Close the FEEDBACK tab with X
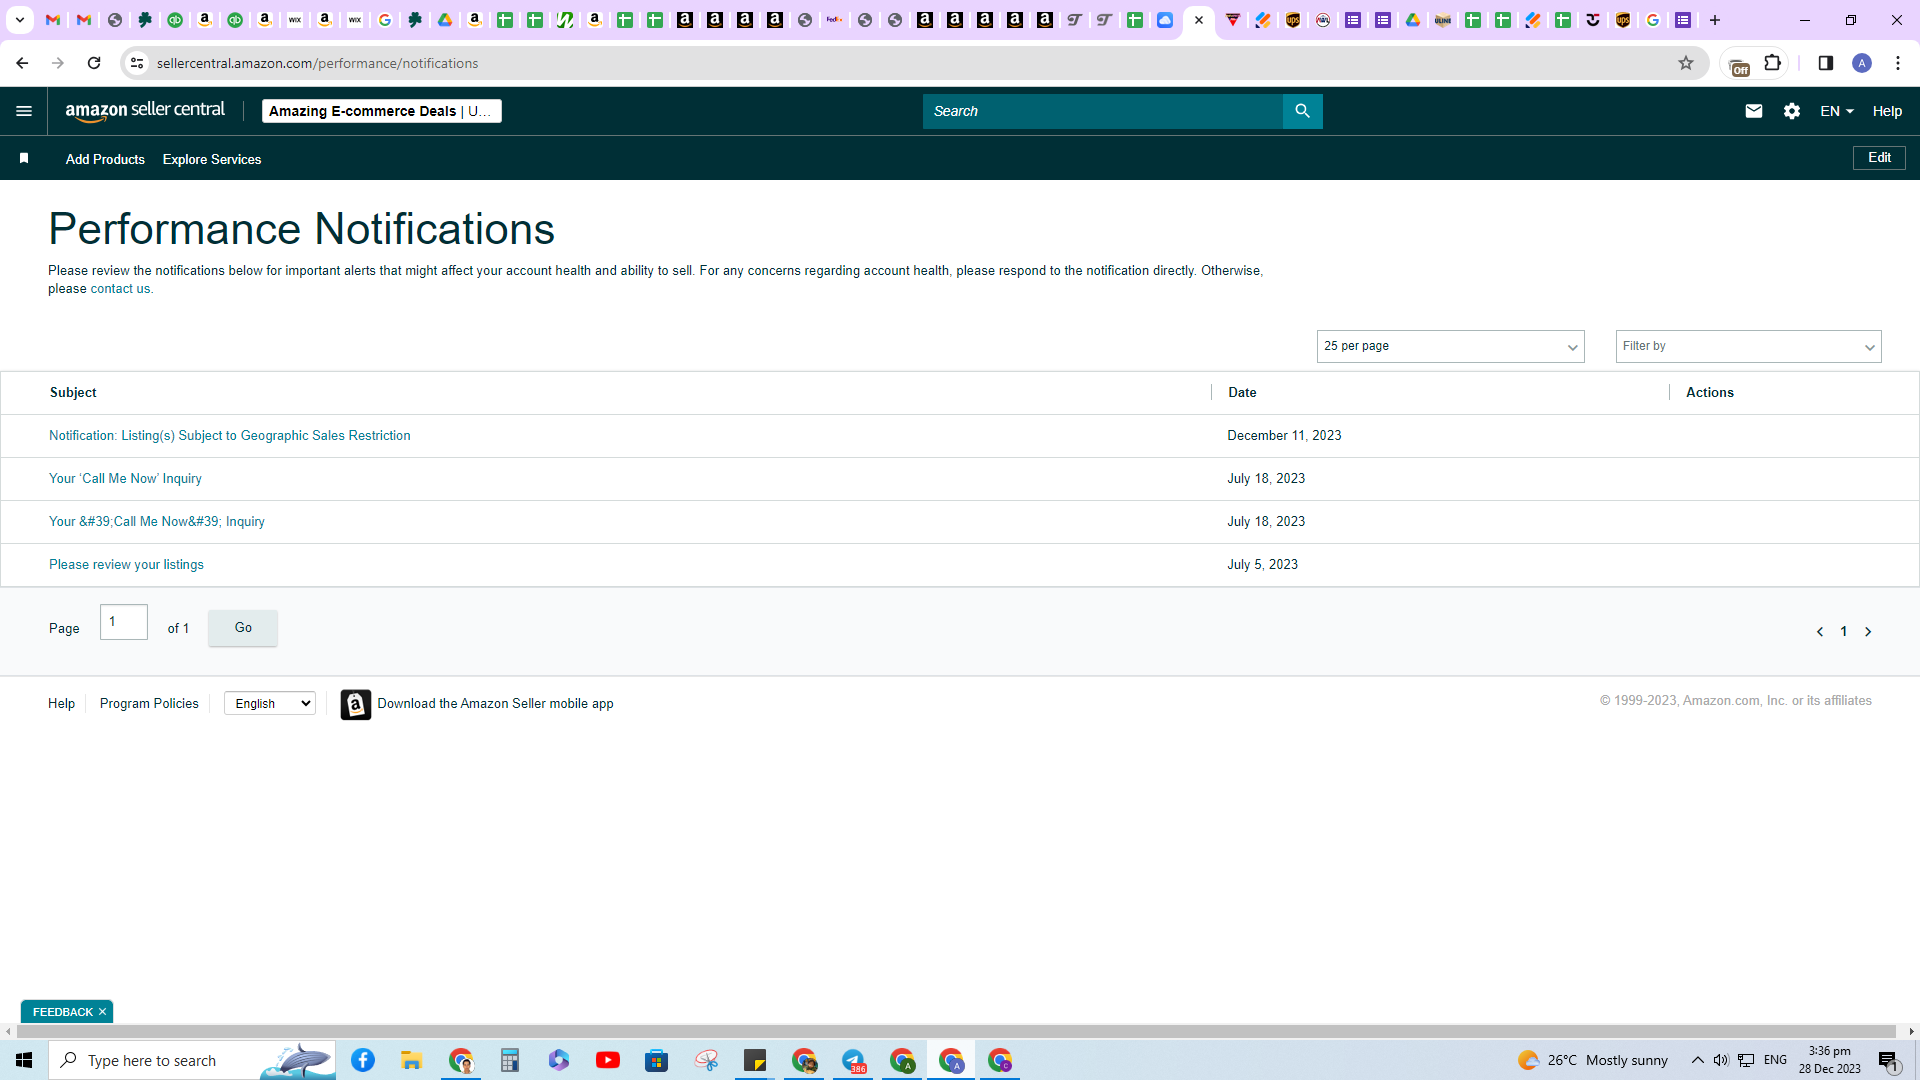This screenshot has width=1920, height=1080. pyautogui.click(x=102, y=1012)
